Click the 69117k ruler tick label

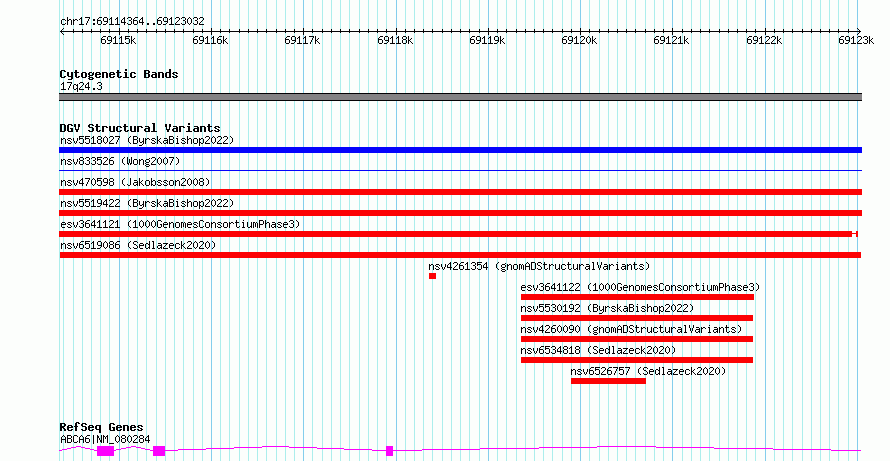303,40
